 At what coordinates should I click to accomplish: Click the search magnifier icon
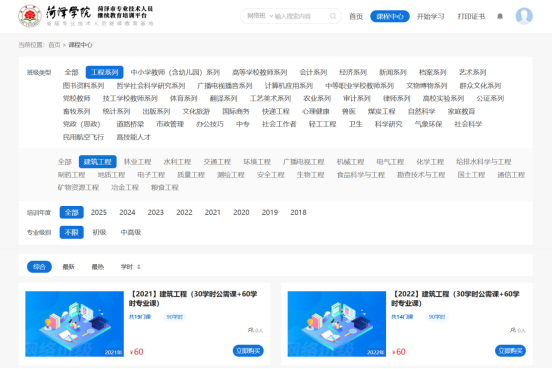[333, 16]
